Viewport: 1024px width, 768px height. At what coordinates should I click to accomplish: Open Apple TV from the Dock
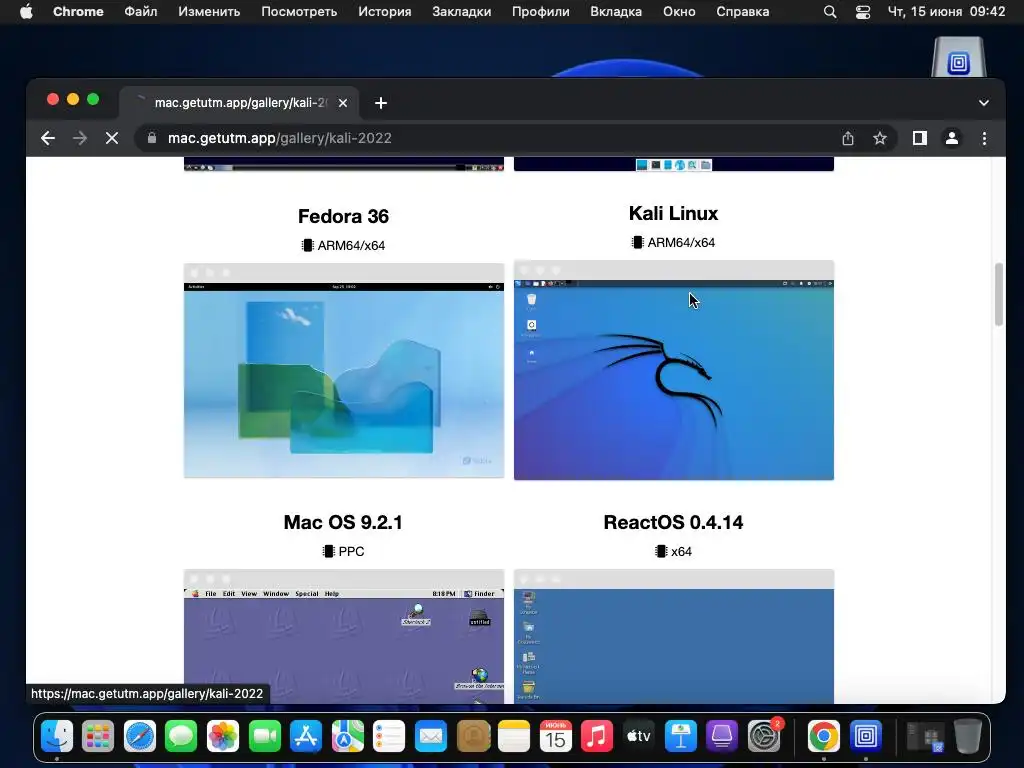[639, 737]
